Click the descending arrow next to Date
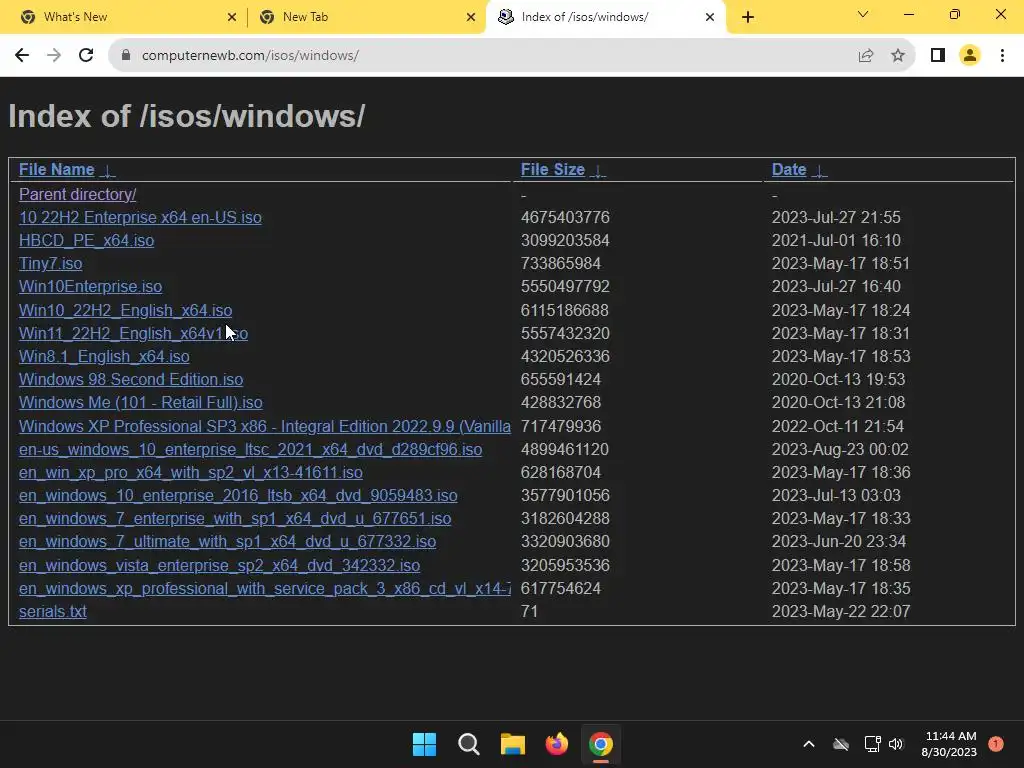The image size is (1024, 768). click(x=820, y=171)
